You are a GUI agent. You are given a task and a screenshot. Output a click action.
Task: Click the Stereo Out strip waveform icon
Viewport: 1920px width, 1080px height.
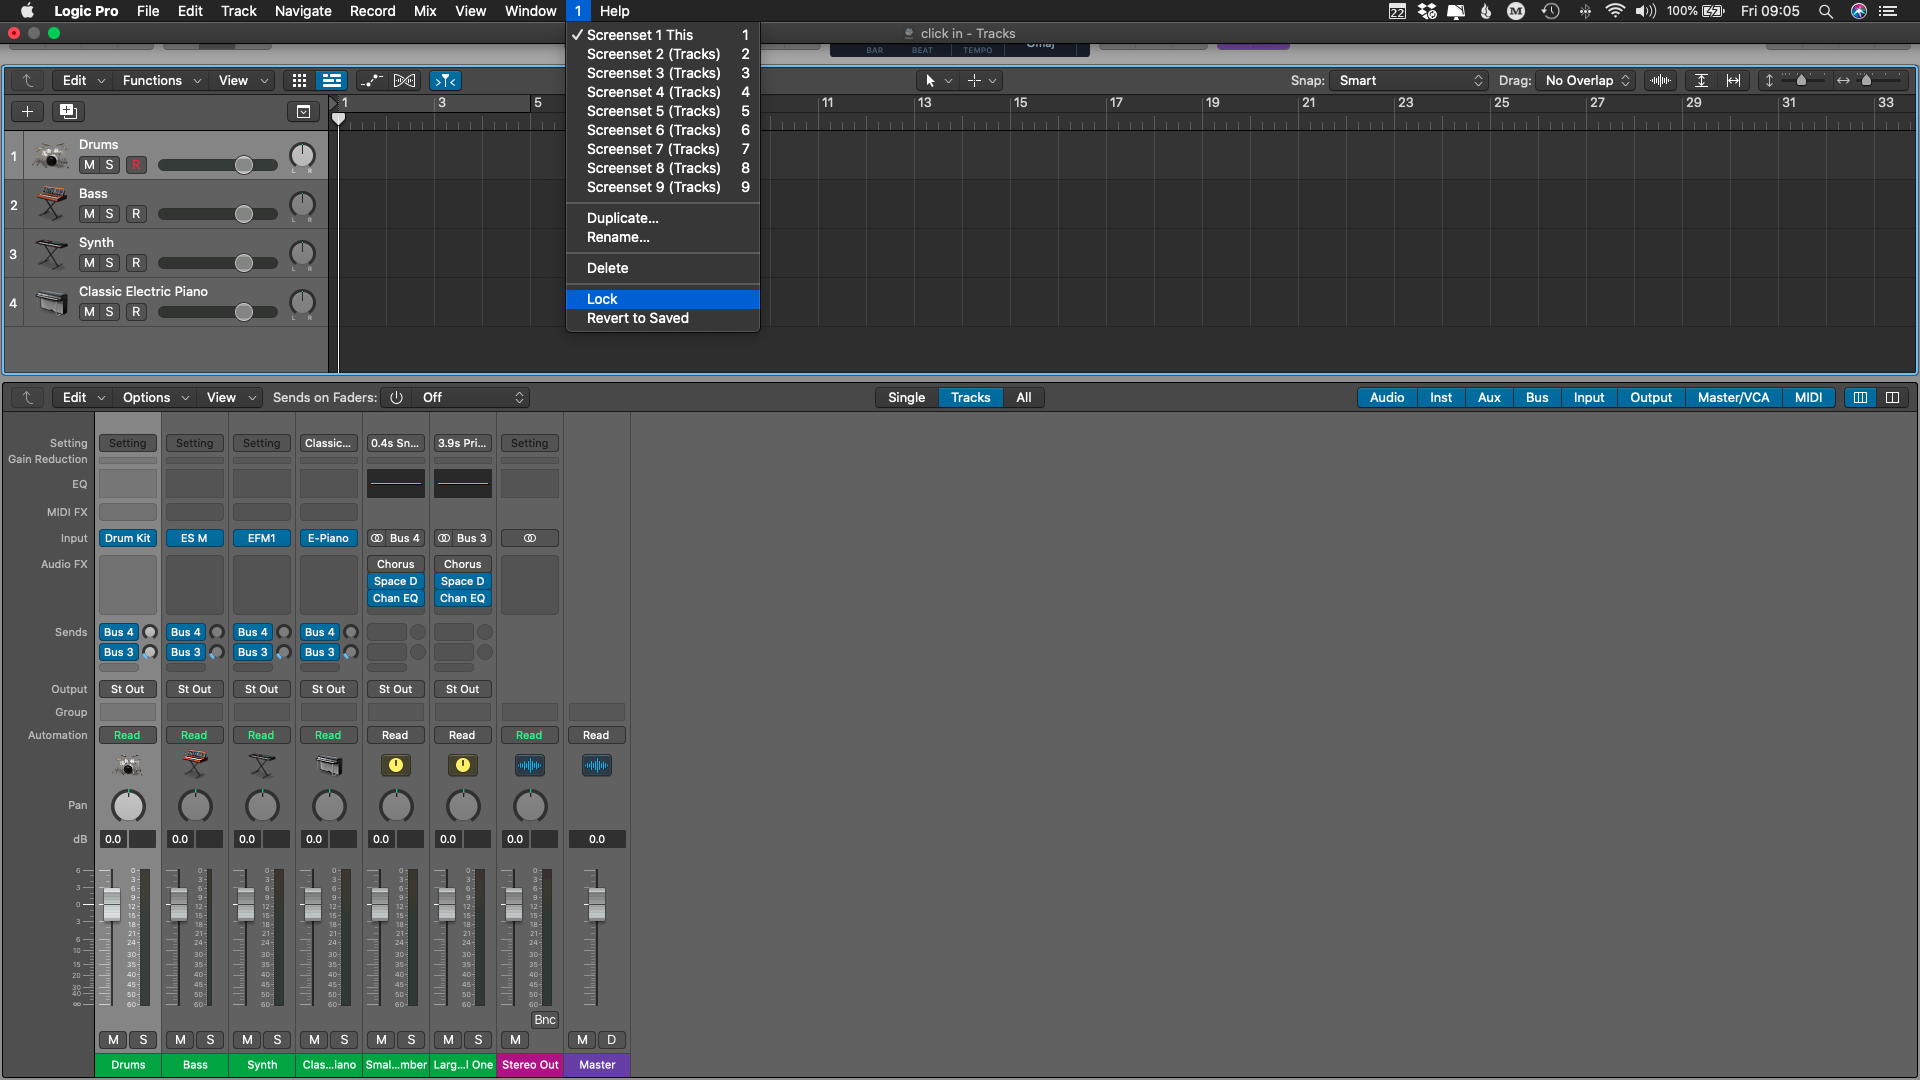(x=530, y=765)
